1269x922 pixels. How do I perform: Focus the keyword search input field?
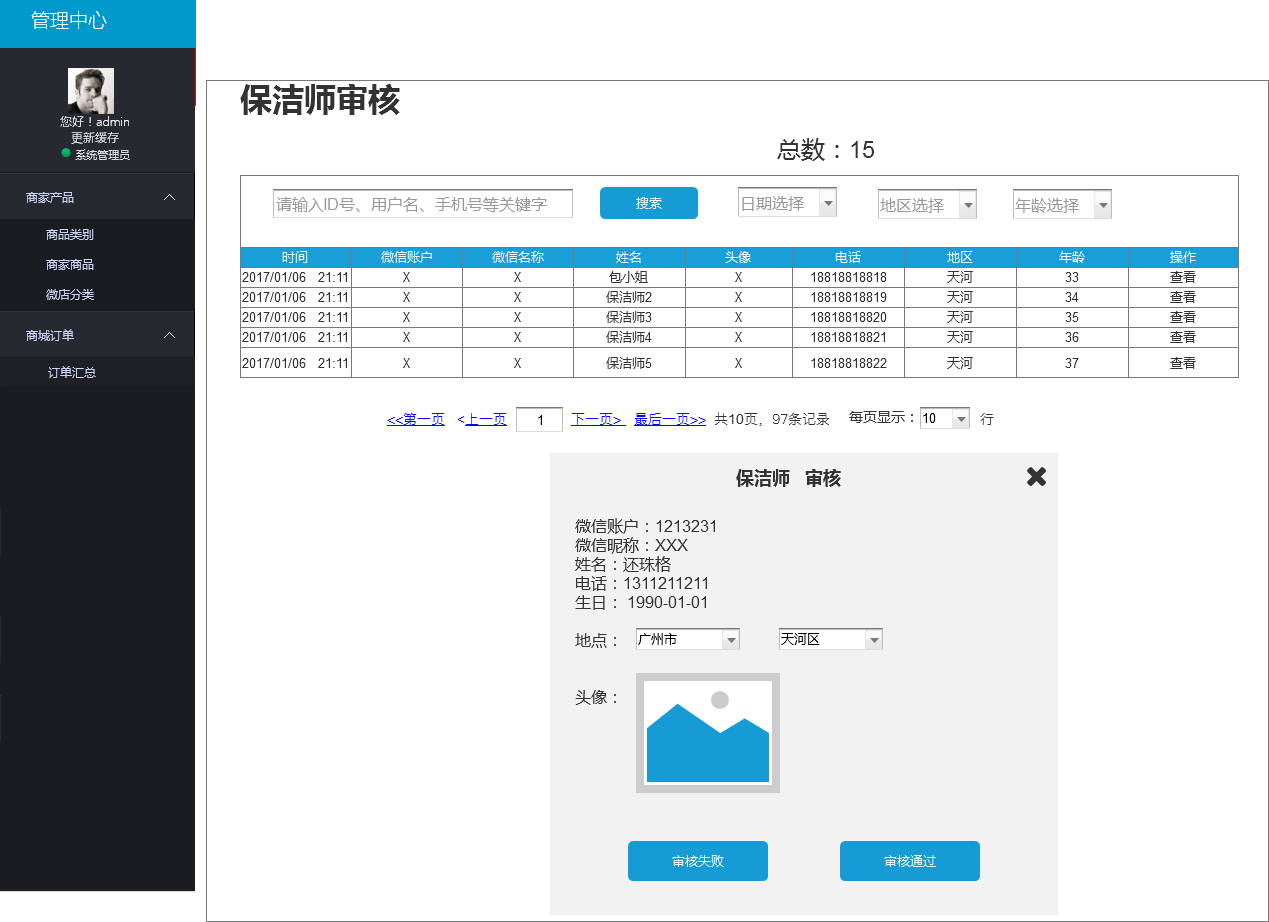click(422, 204)
